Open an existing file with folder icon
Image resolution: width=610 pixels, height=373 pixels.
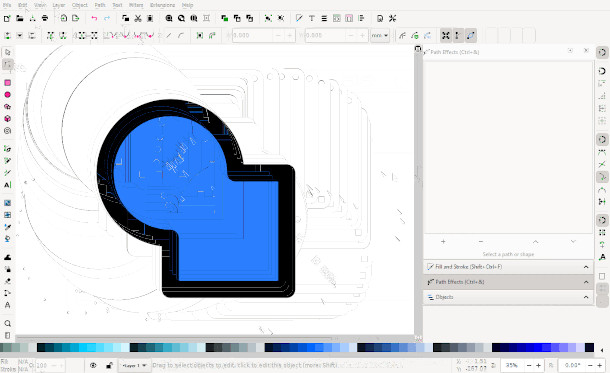coord(19,18)
